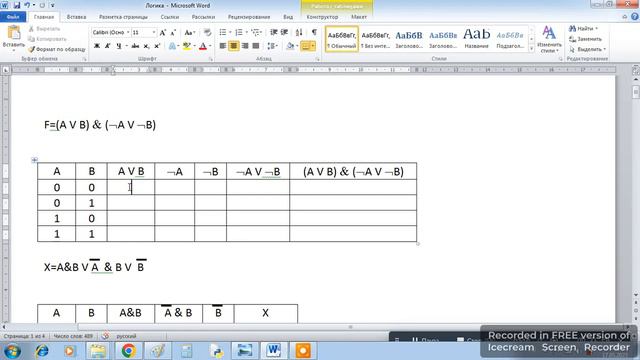Click the русский language status indicator
640x360 pixels.
pos(126,336)
